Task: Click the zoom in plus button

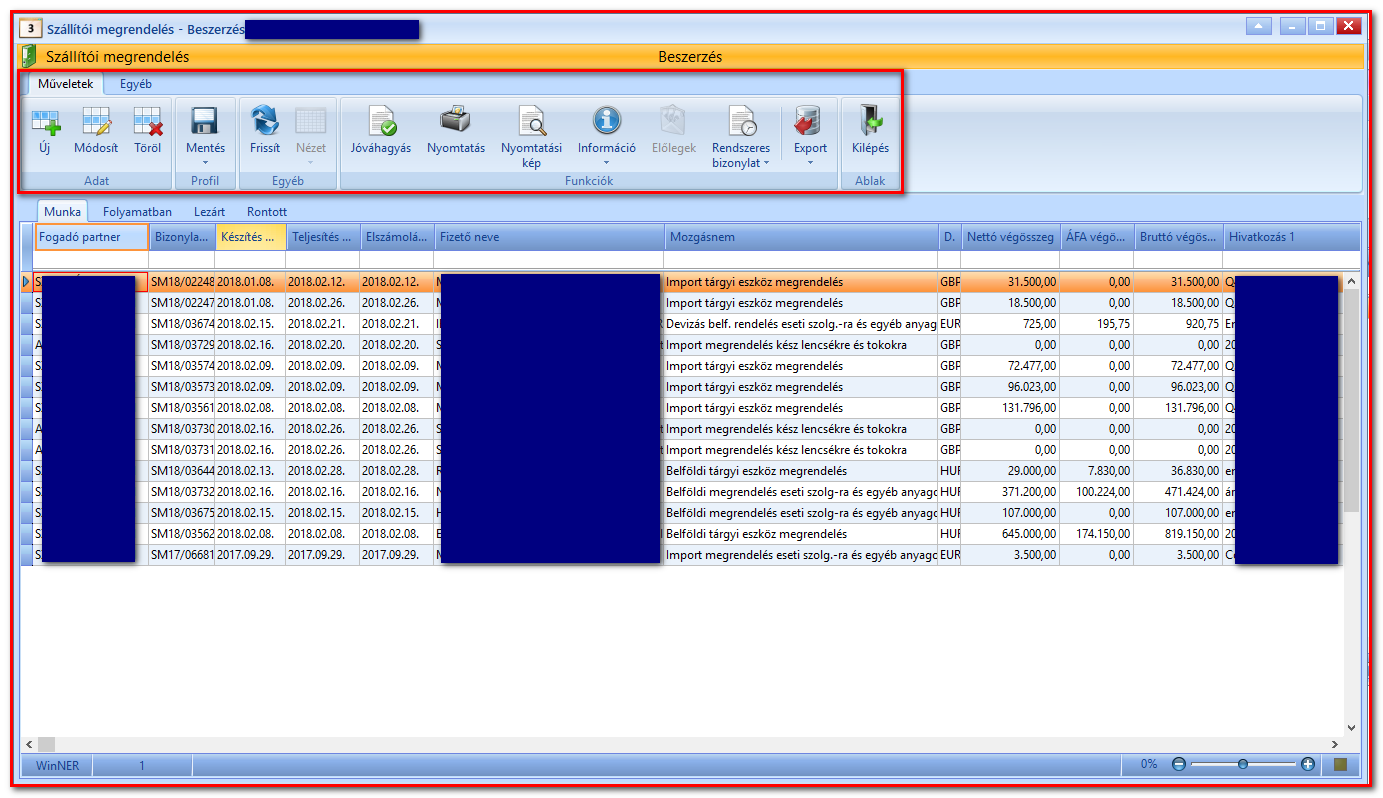Action: 1308,764
